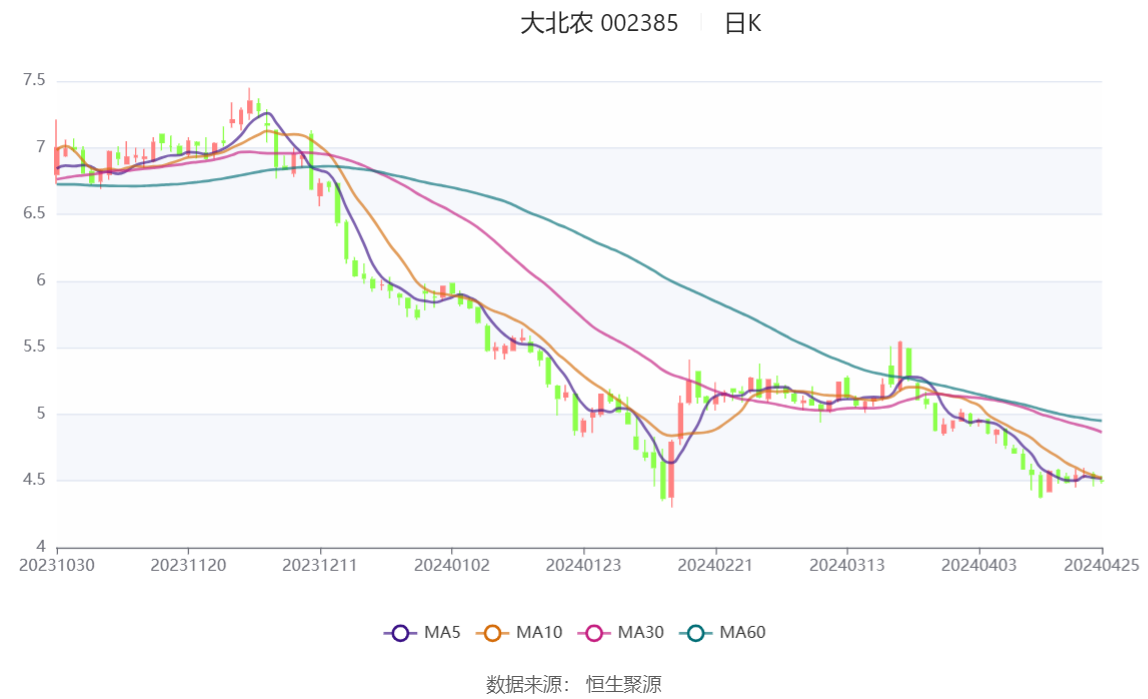Image resolution: width=1148 pixels, height=699 pixels.
Task: Select the 20231211 date axis label
Action: coord(320,566)
